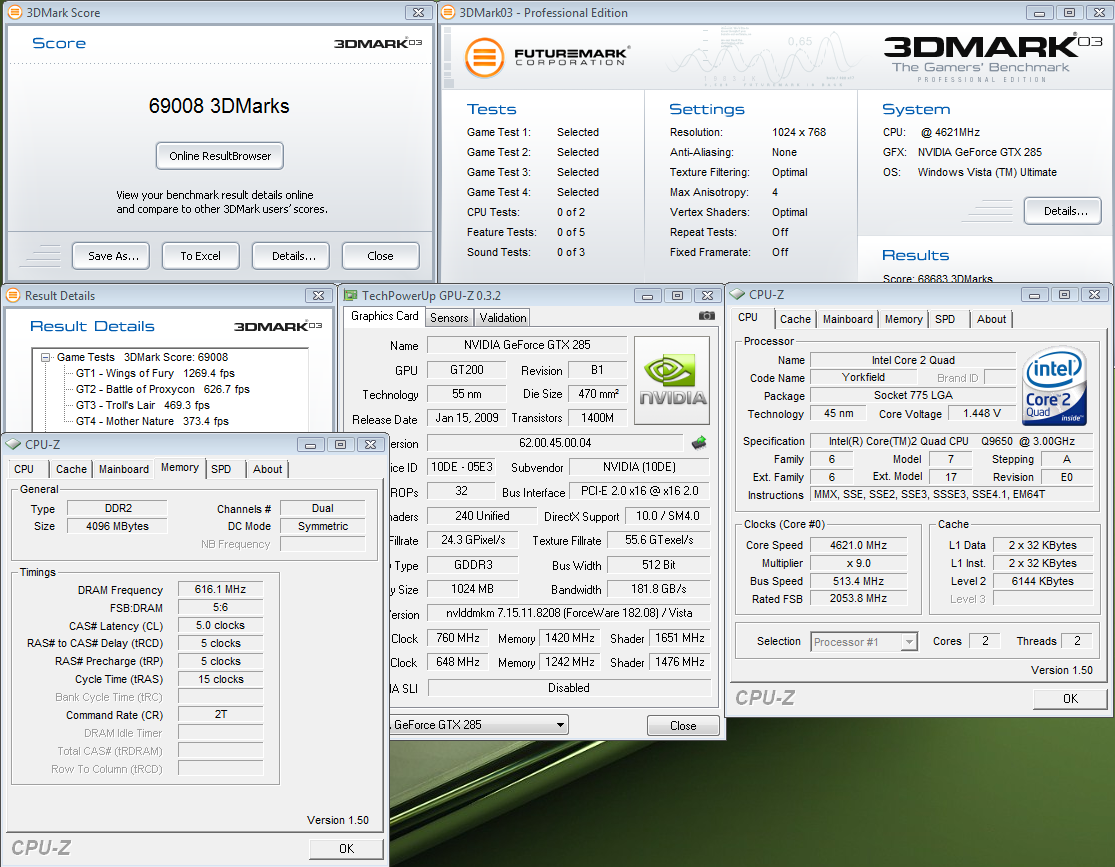Screen dimensions: 1115x867
Task: Click the CPU-Z Memory window title icon
Action: tap(13, 445)
